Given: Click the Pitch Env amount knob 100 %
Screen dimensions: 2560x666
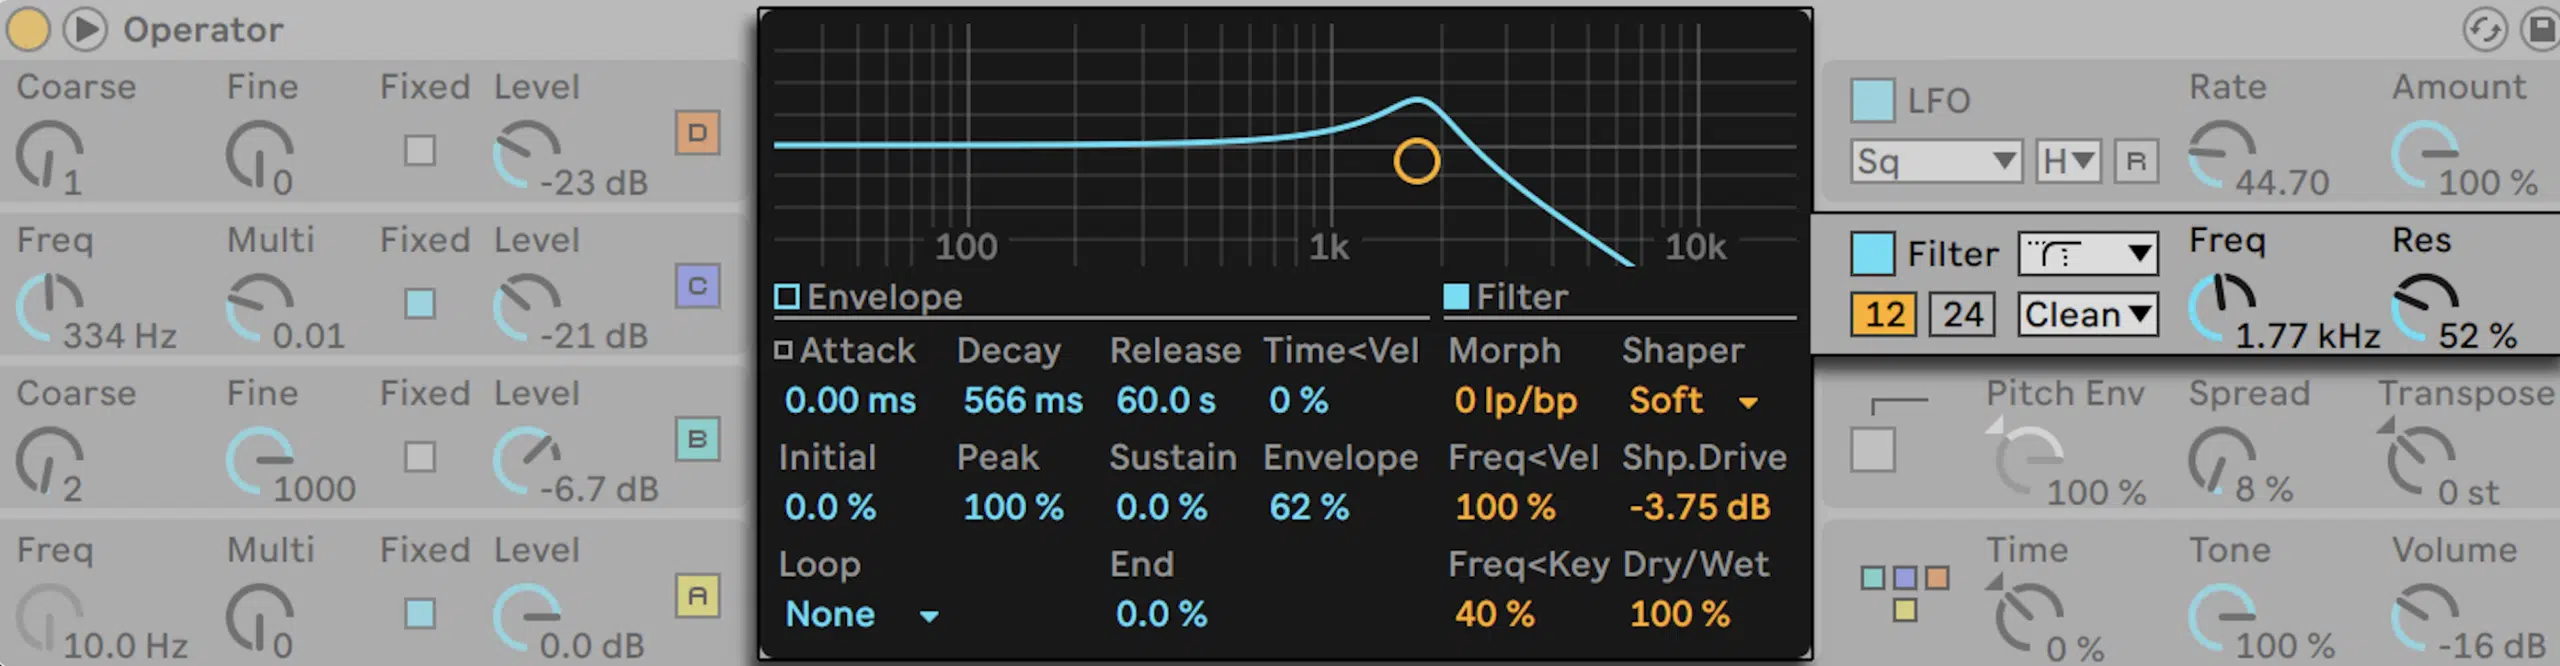Looking at the screenshot, I should [x=2028, y=461].
